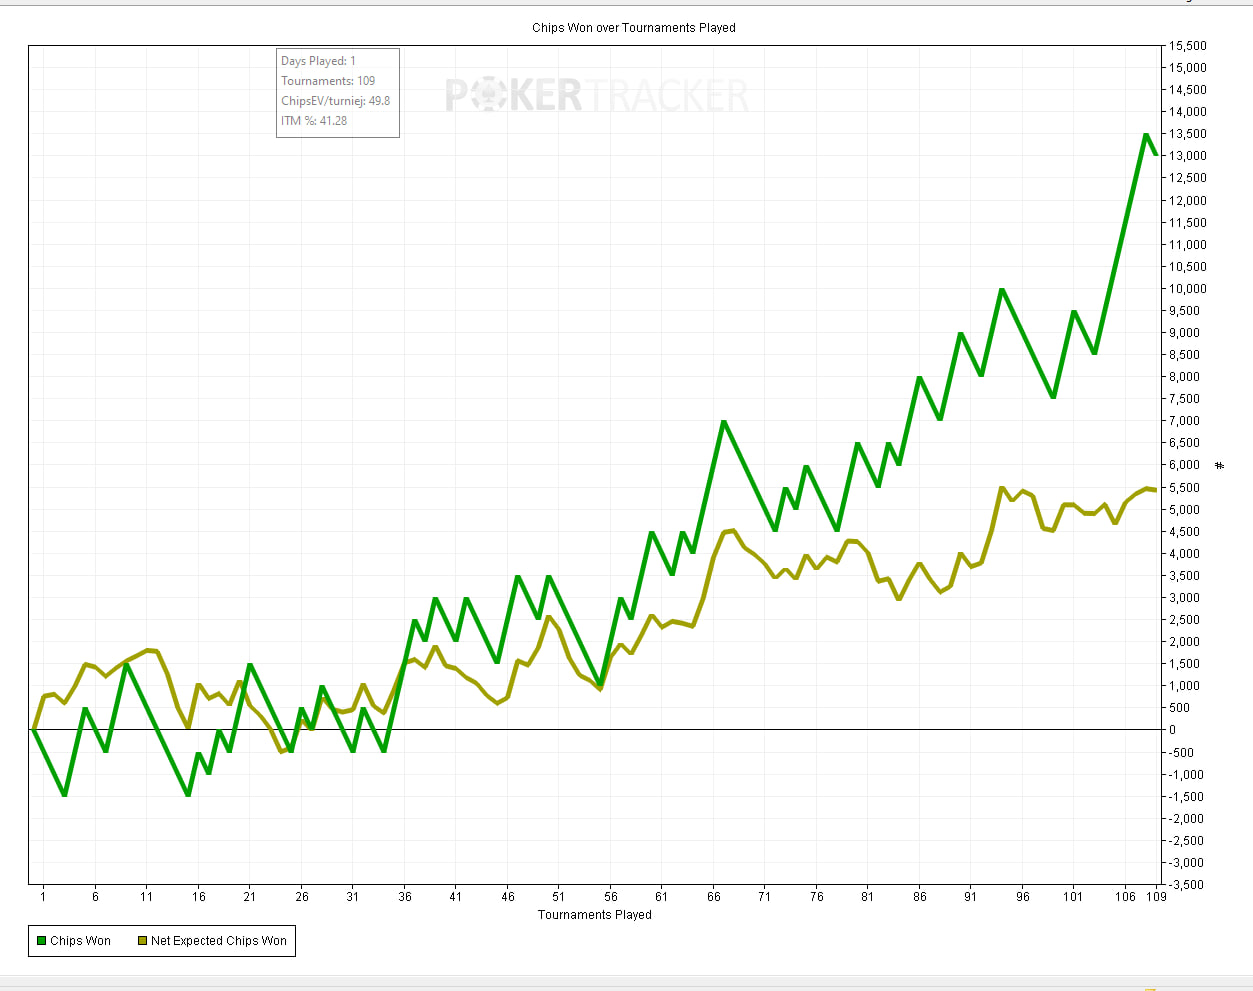Click the 'Days Played: 1' line in info box

click(318, 61)
